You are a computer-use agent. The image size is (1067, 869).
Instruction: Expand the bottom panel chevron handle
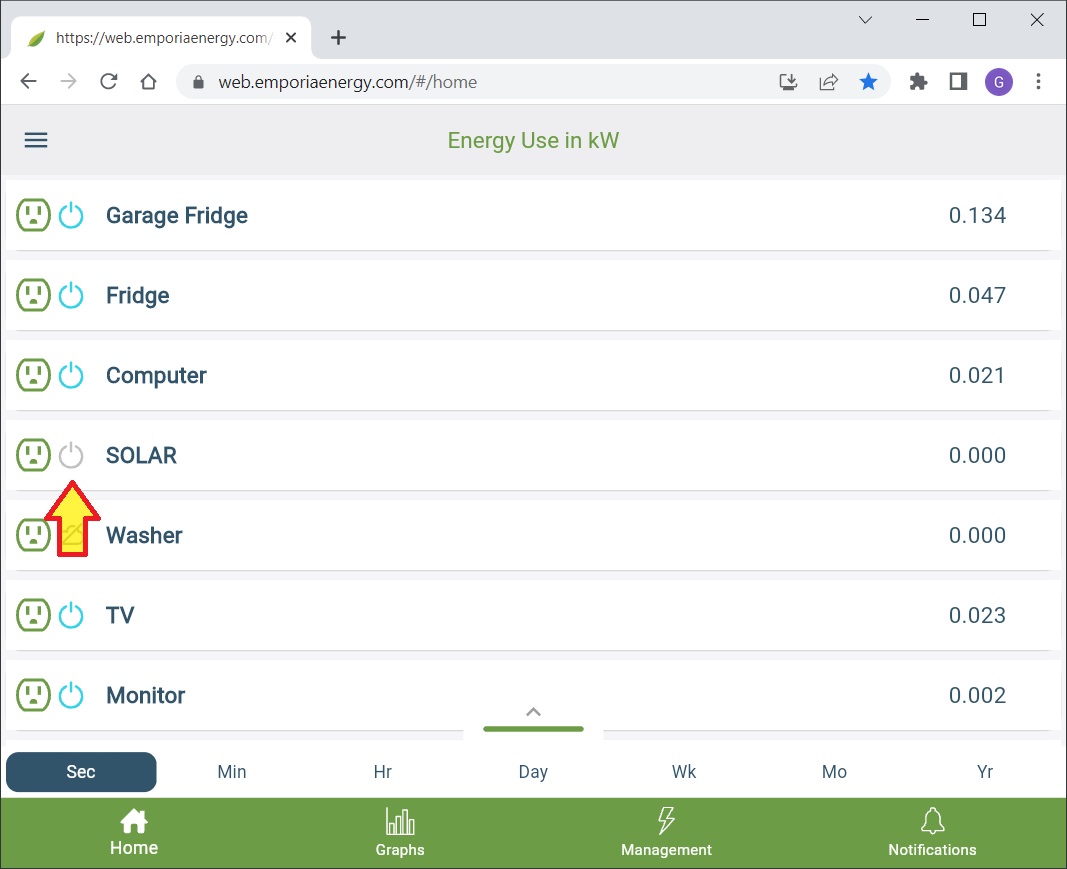click(533, 713)
